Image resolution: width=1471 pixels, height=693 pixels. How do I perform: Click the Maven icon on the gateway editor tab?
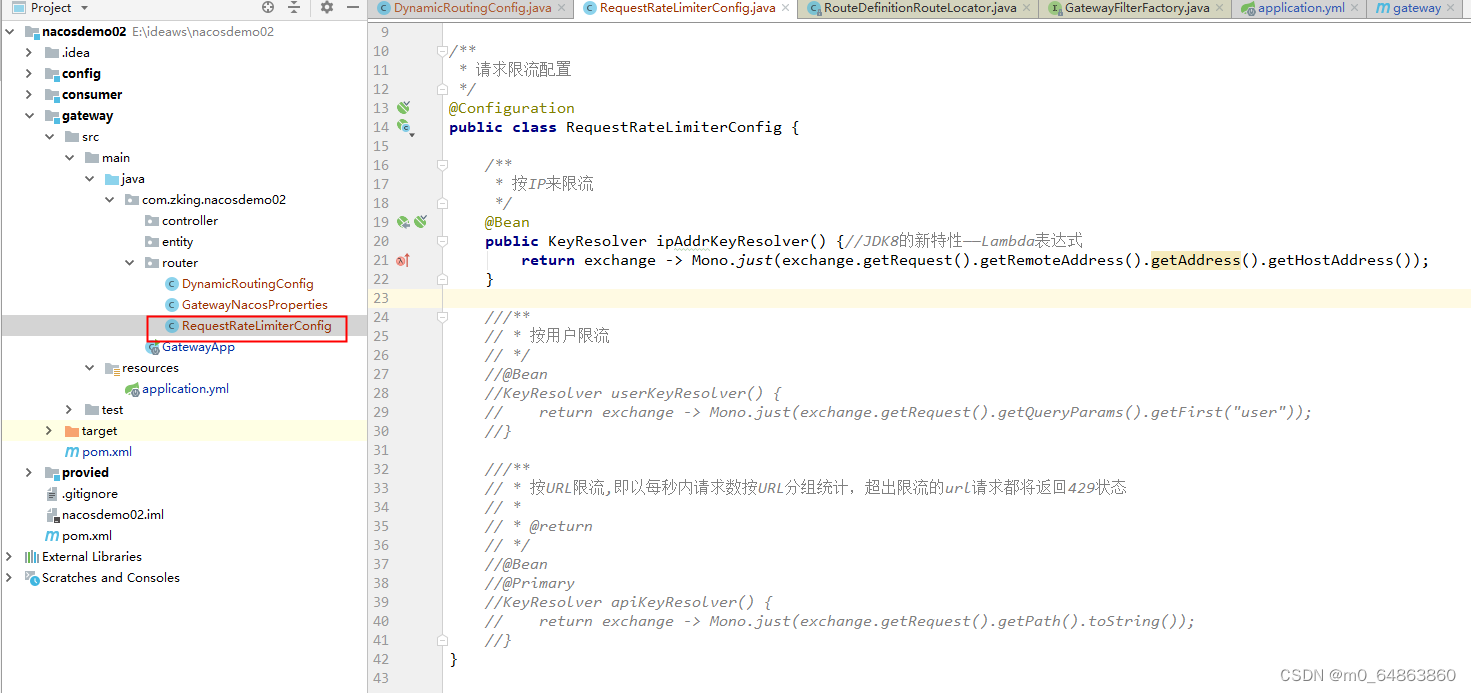pyautogui.click(x=1382, y=8)
